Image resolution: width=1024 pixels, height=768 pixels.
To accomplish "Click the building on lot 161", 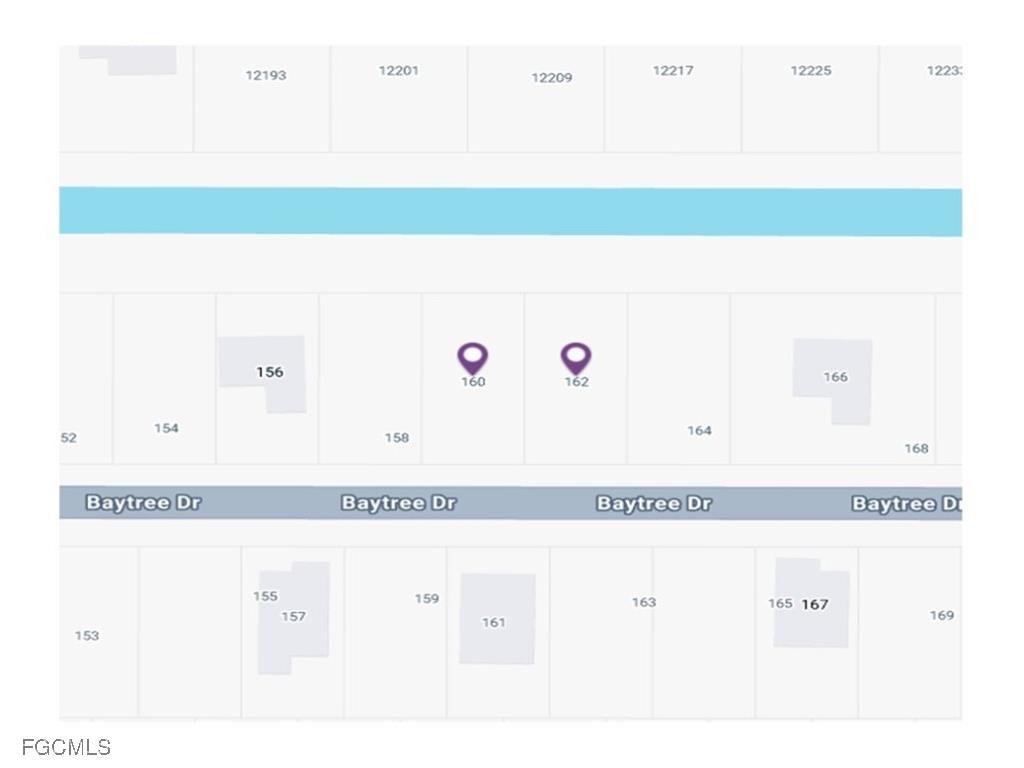I will [x=496, y=620].
